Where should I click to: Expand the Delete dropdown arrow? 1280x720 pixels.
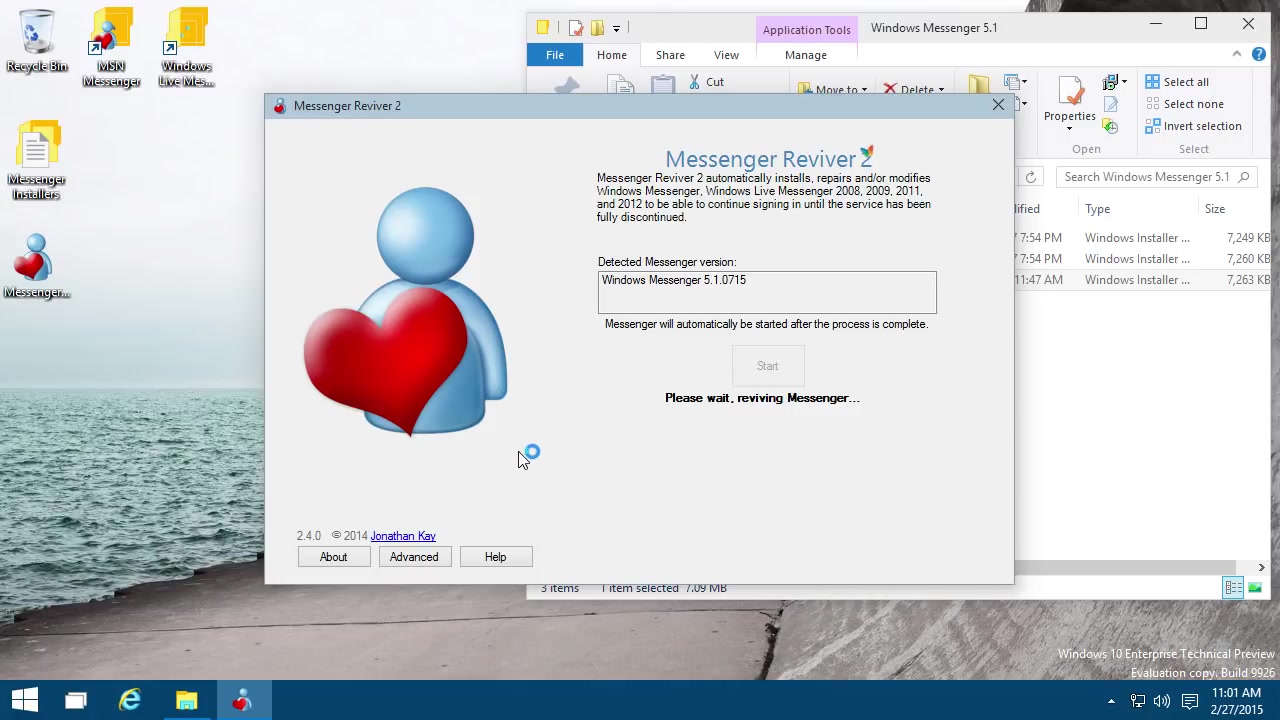pyautogui.click(x=941, y=90)
